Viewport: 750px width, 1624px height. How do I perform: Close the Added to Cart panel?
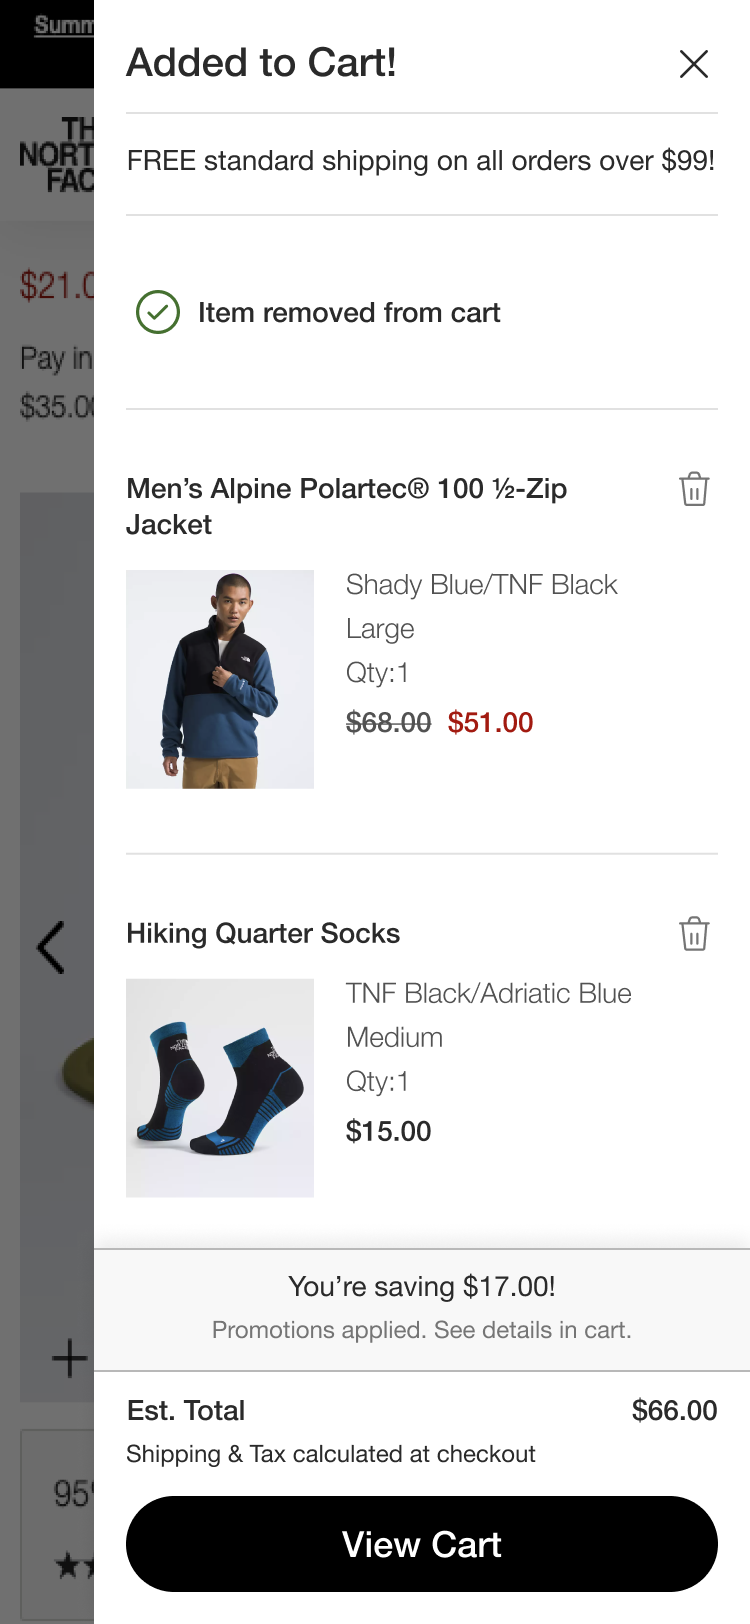(694, 64)
